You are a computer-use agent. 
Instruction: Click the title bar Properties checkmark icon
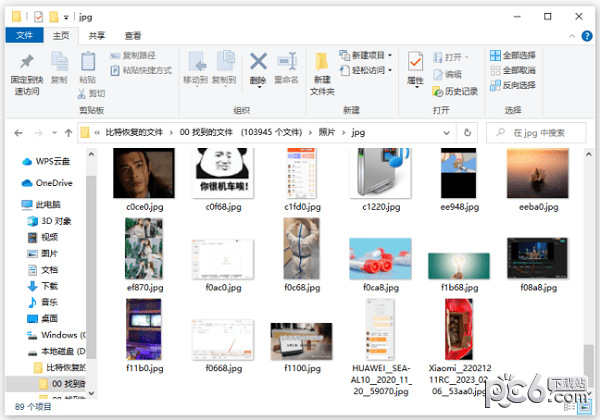pos(38,17)
